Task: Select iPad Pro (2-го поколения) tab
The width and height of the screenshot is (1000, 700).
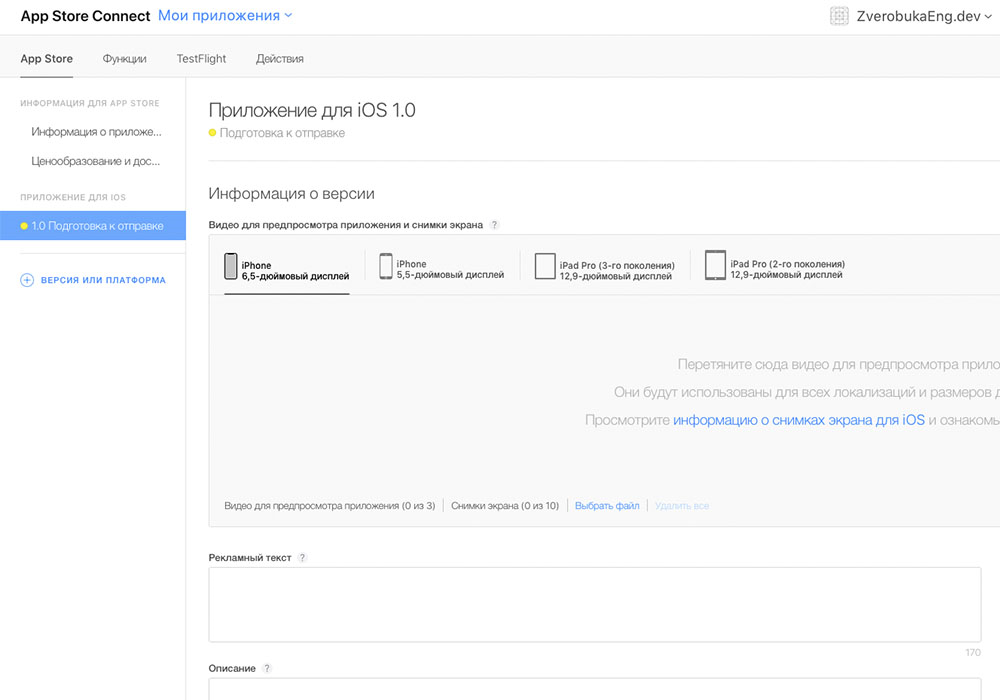Action: [775, 265]
